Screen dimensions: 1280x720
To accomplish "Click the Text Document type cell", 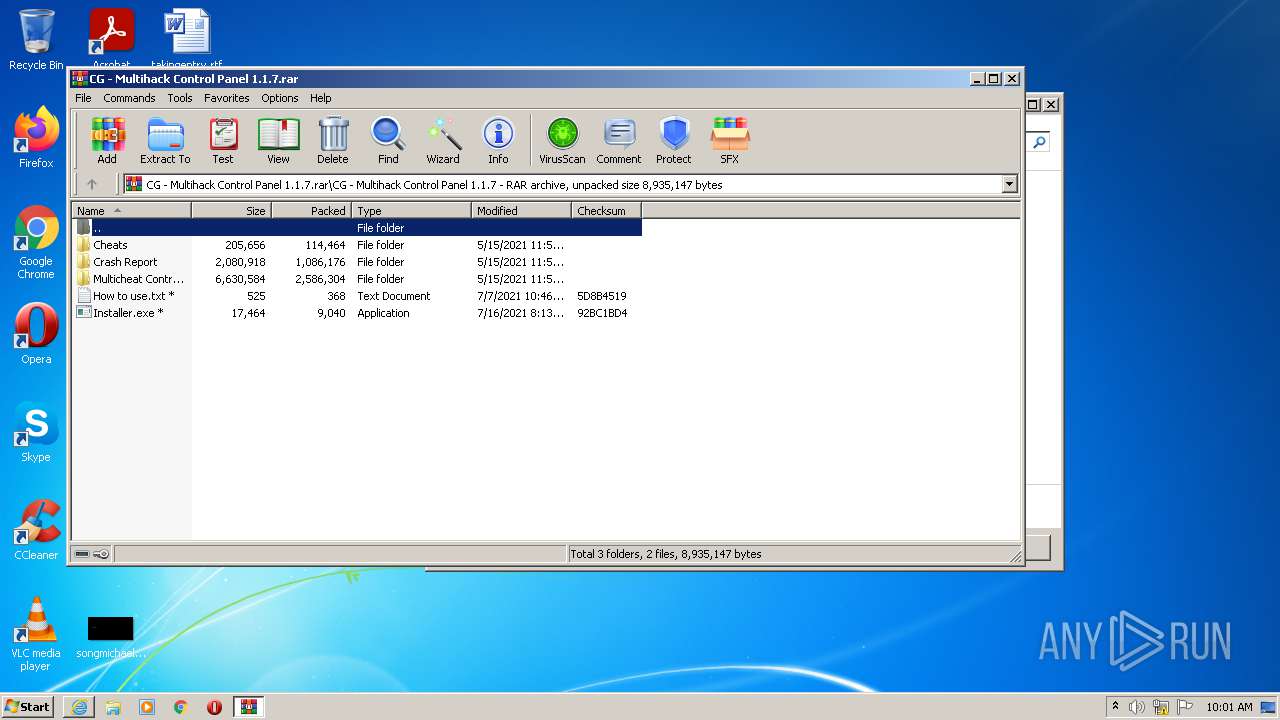I will pos(393,296).
